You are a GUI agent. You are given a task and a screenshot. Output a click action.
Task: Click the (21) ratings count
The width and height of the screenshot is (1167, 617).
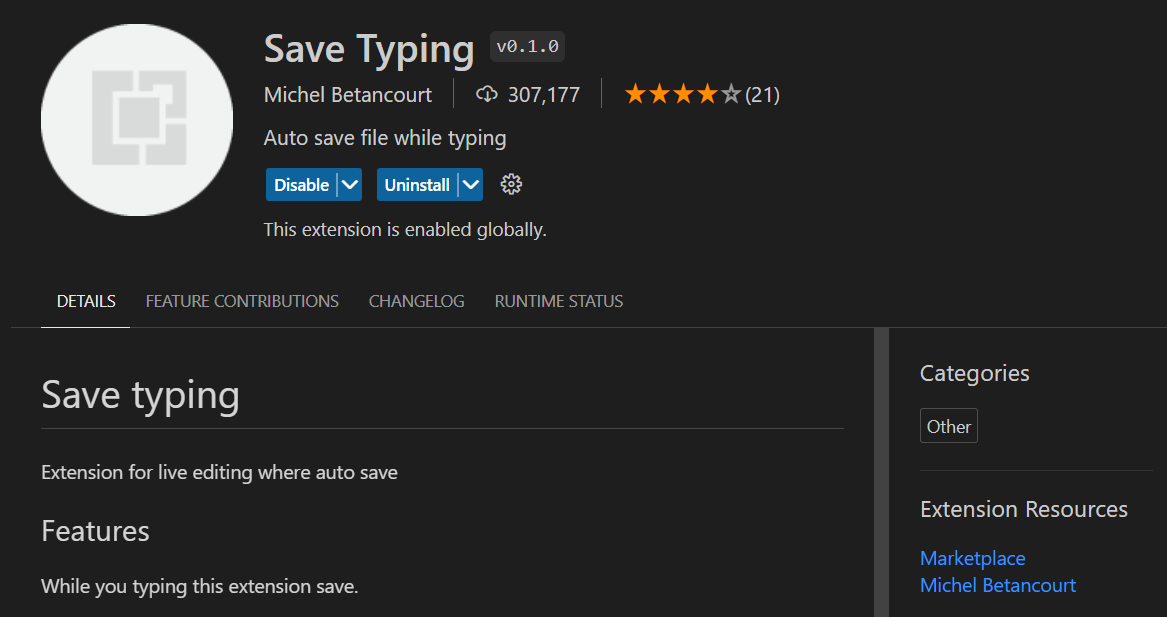763,95
